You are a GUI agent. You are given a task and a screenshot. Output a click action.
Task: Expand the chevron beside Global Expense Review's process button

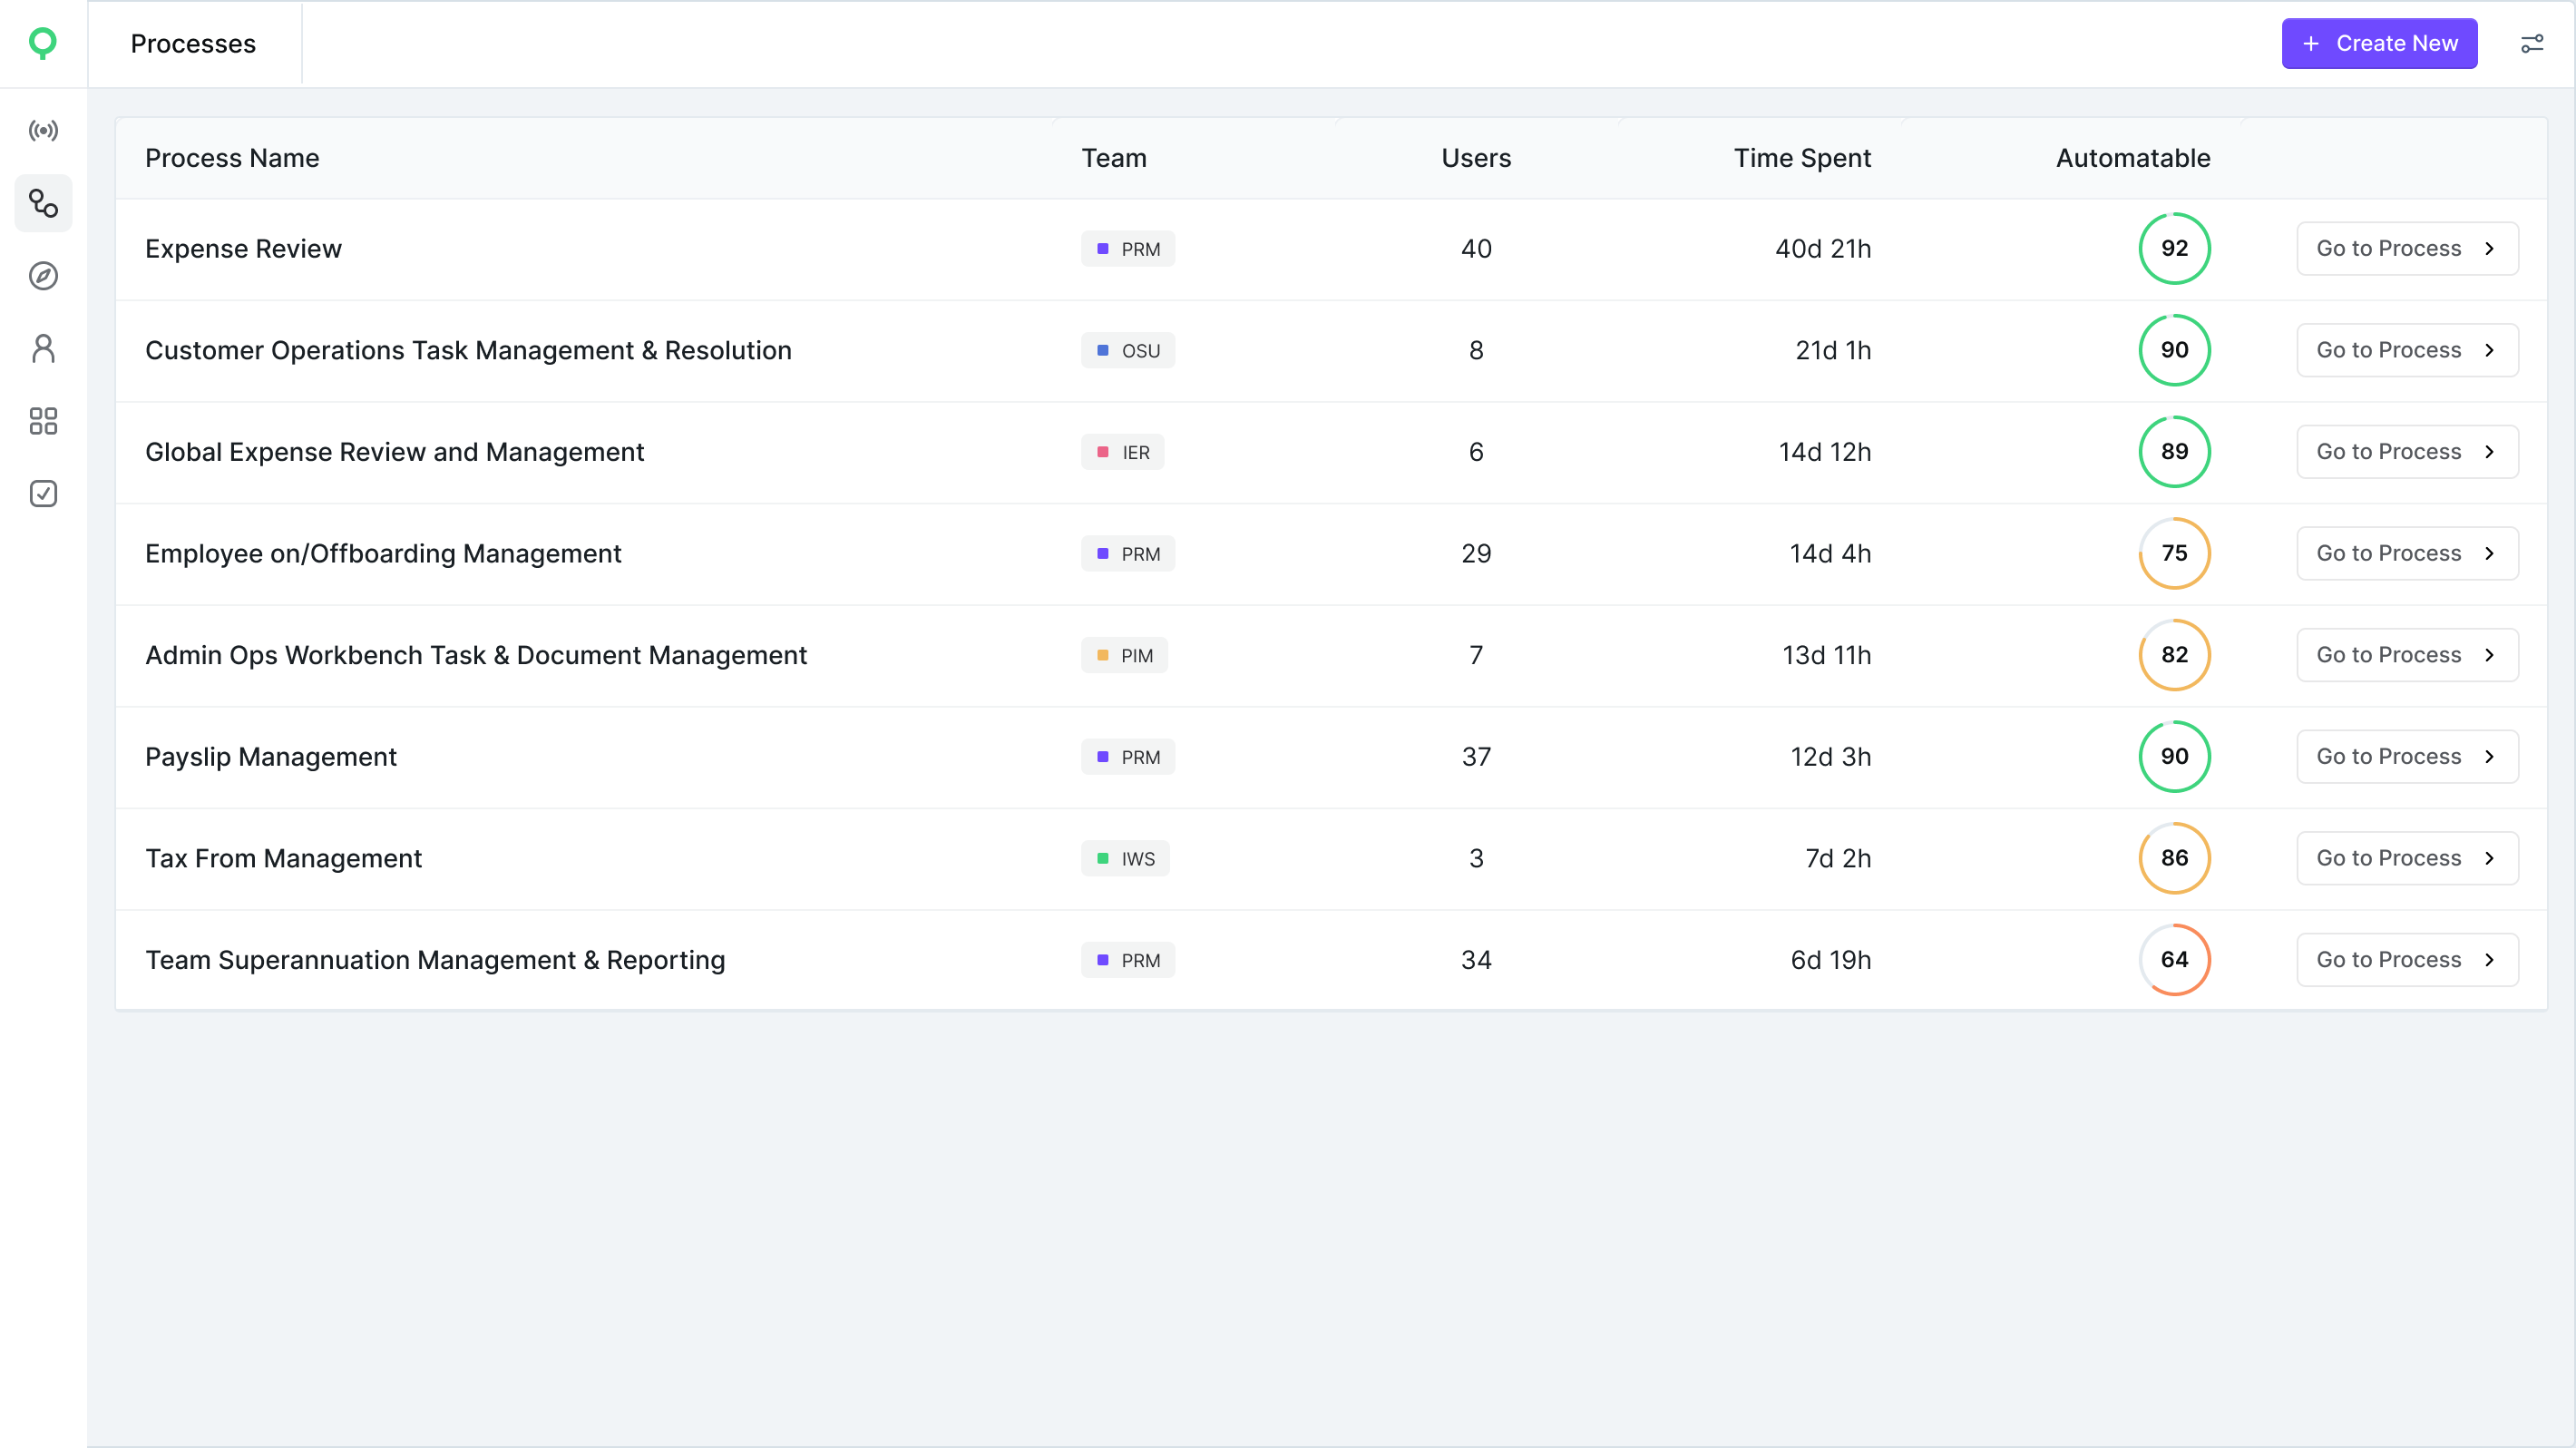(2490, 451)
